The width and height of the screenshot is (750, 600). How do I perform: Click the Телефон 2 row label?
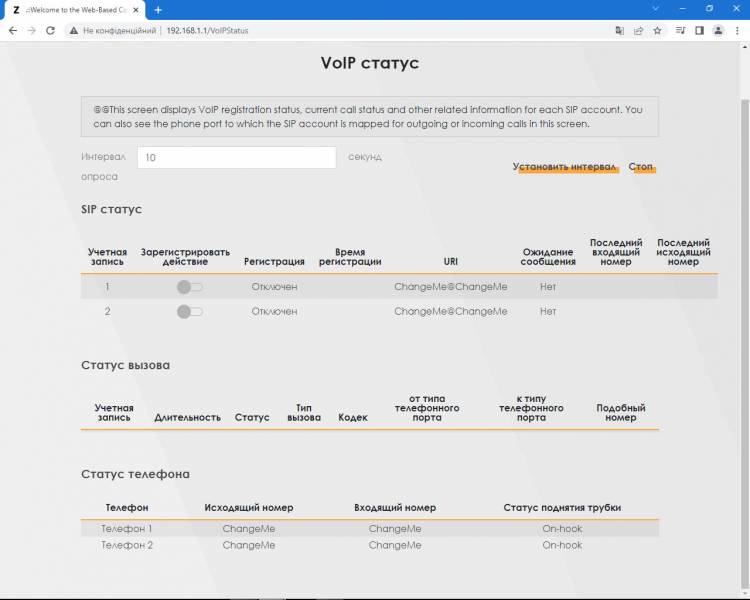tap(127, 545)
